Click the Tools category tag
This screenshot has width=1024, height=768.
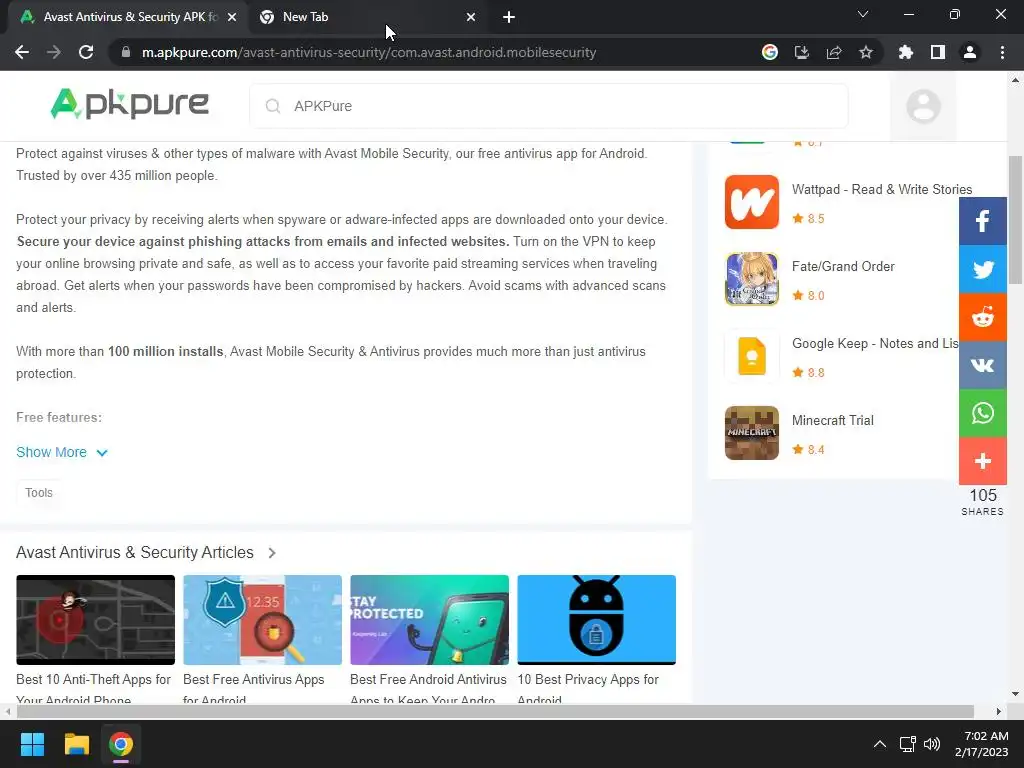tap(39, 493)
